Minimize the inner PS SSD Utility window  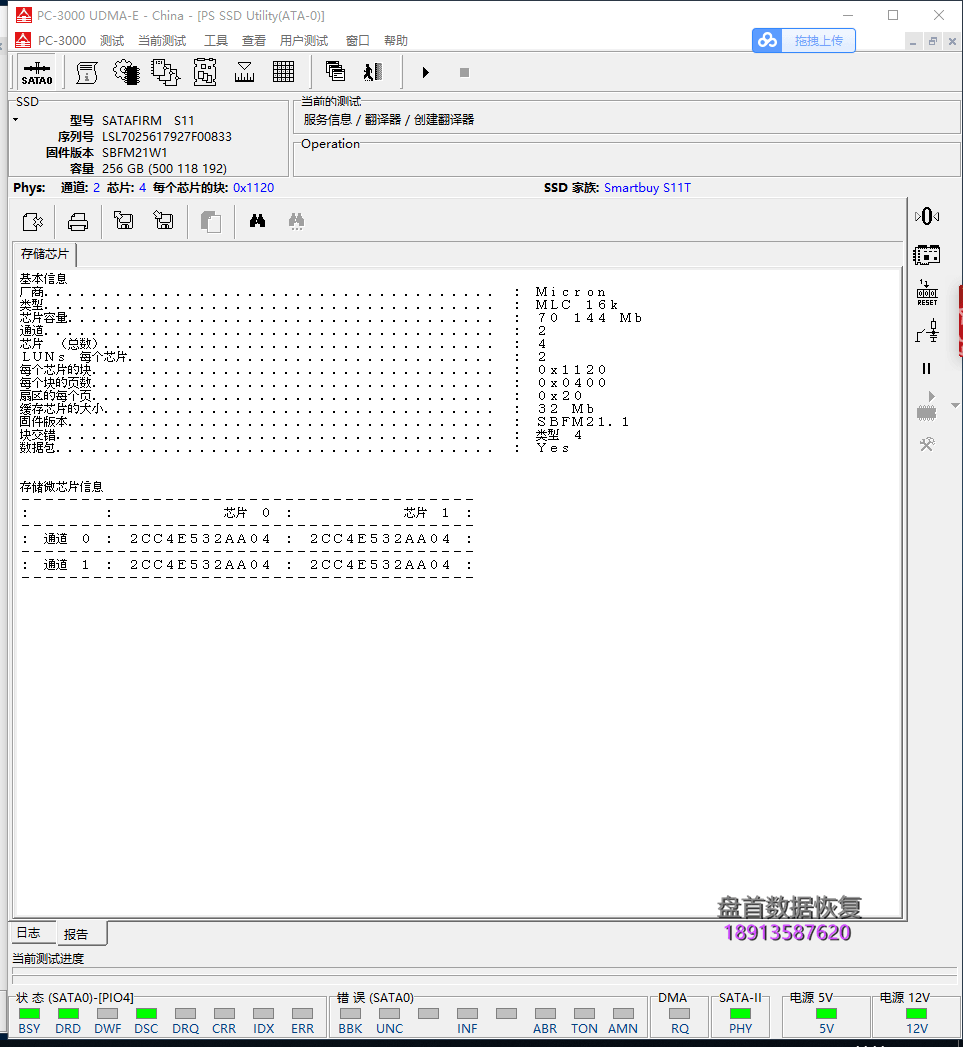pyautogui.click(x=912, y=41)
